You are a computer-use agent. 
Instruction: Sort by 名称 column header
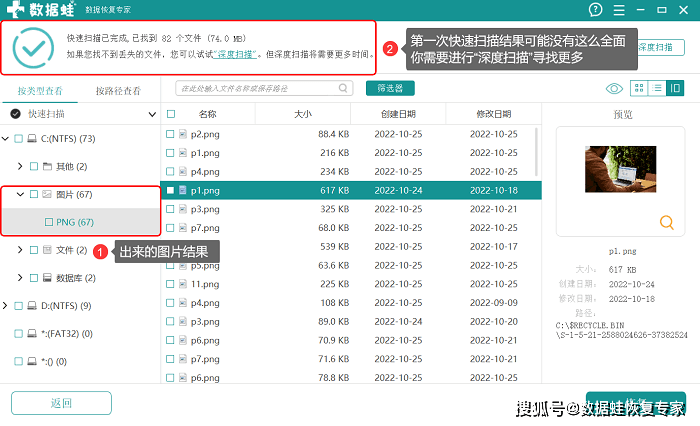pyautogui.click(x=208, y=114)
